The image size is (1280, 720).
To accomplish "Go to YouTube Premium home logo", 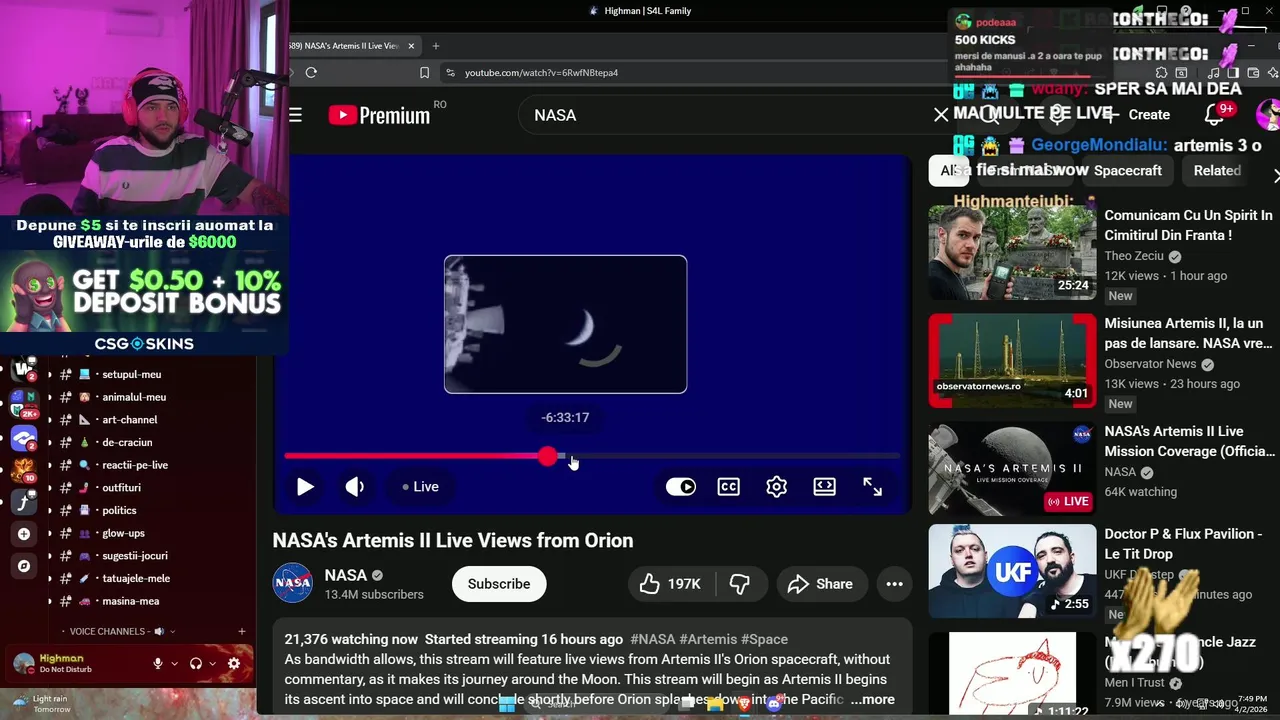I will 379,115.
